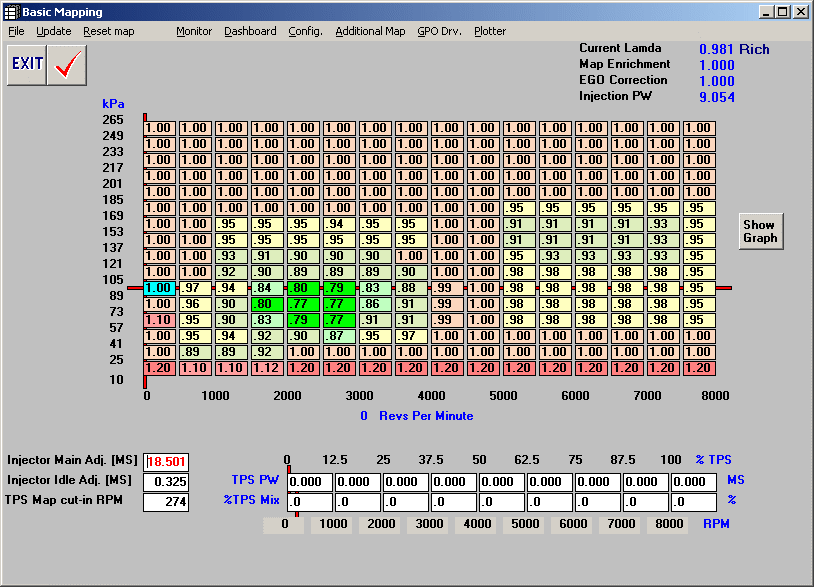Click the Injector Main Adj. field showing 18.501
The width and height of the screenshot is (814, 587).
click(166, 462)
